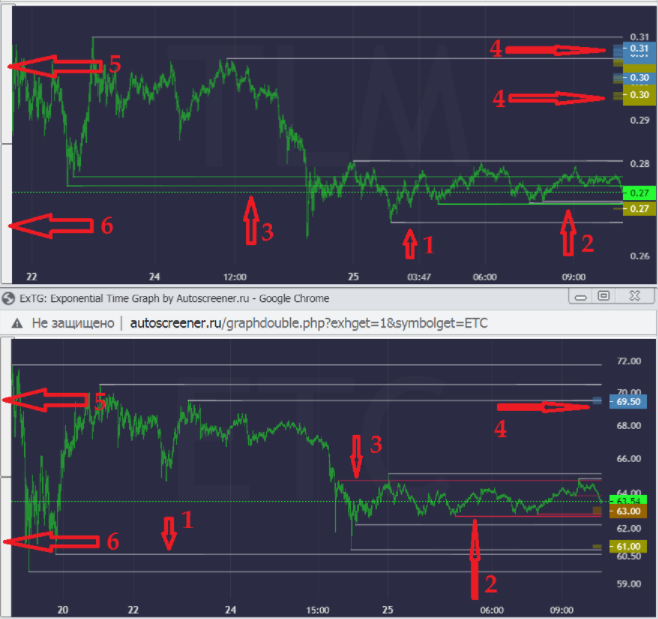Click the blue 69.50 price label
658x619 pixels.
(628, 402)
